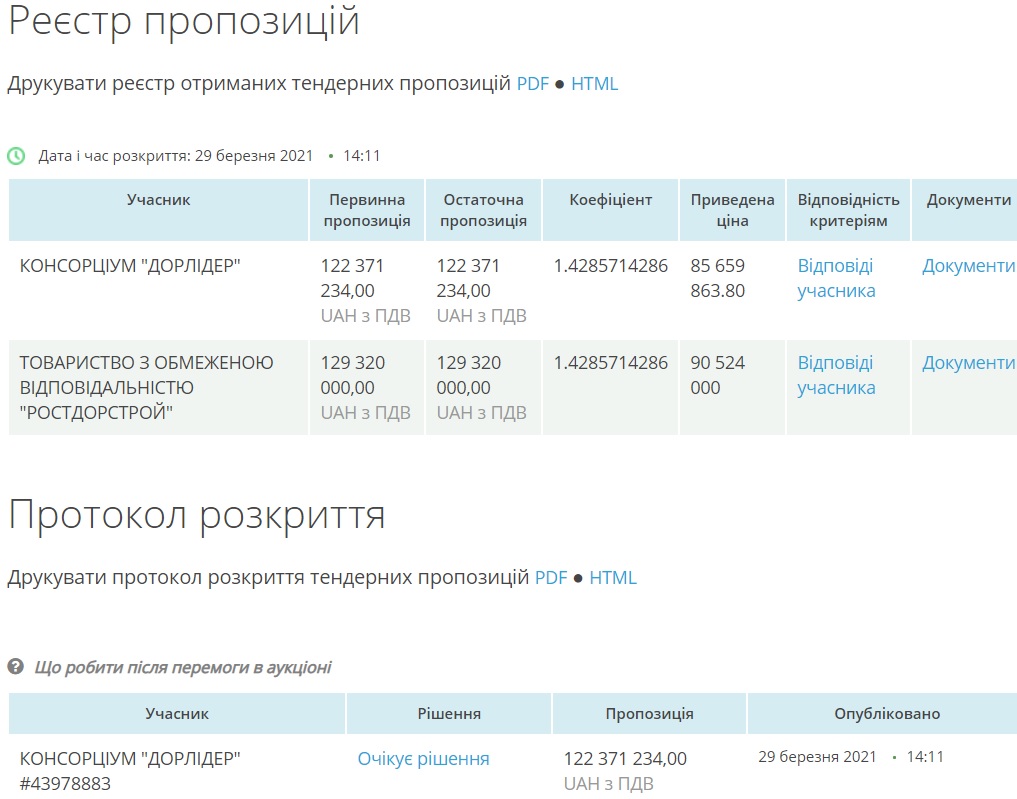Open the 'Очікує рішення' decision link

pos(423,759)
